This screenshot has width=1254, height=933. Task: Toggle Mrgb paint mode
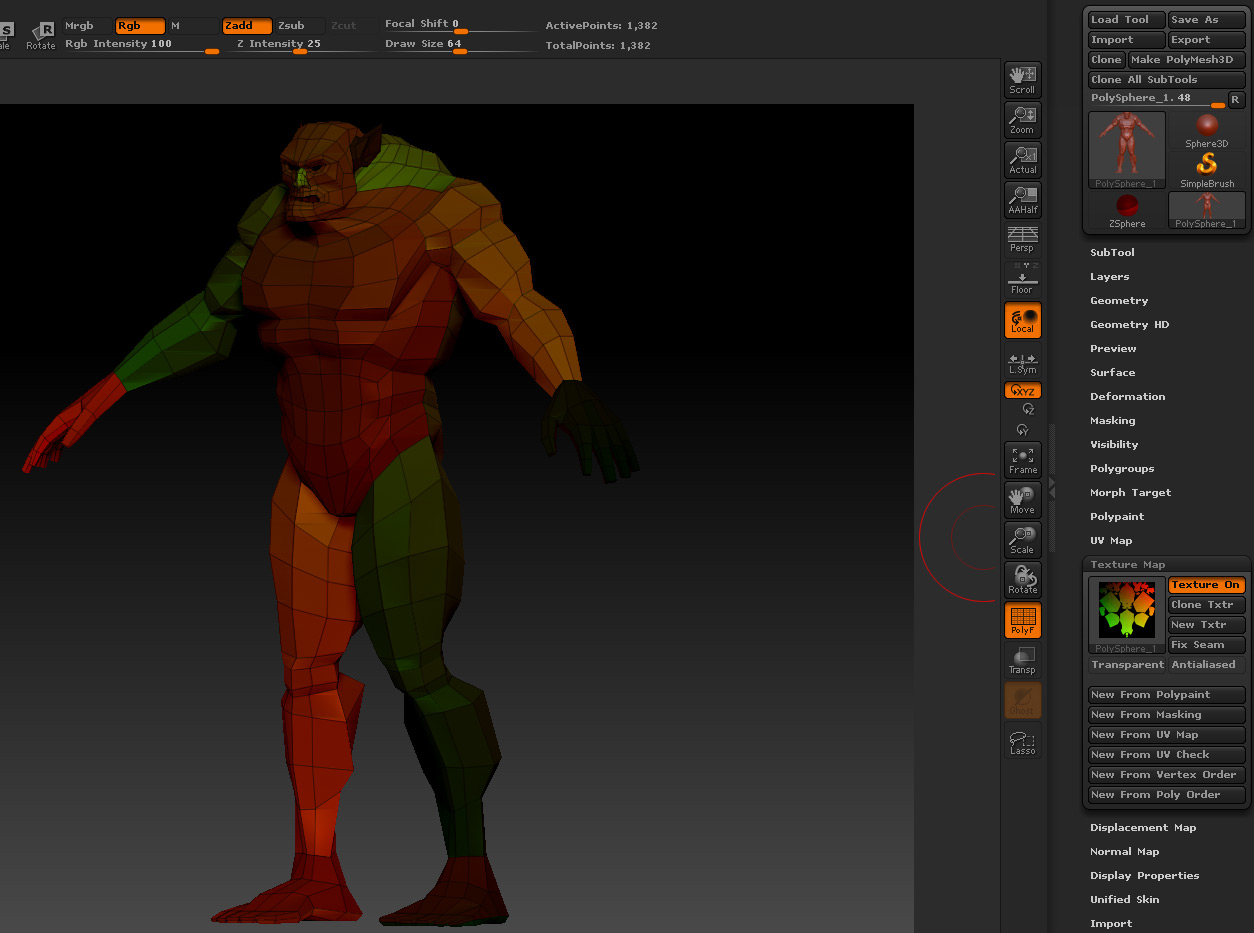coord(87,26)
